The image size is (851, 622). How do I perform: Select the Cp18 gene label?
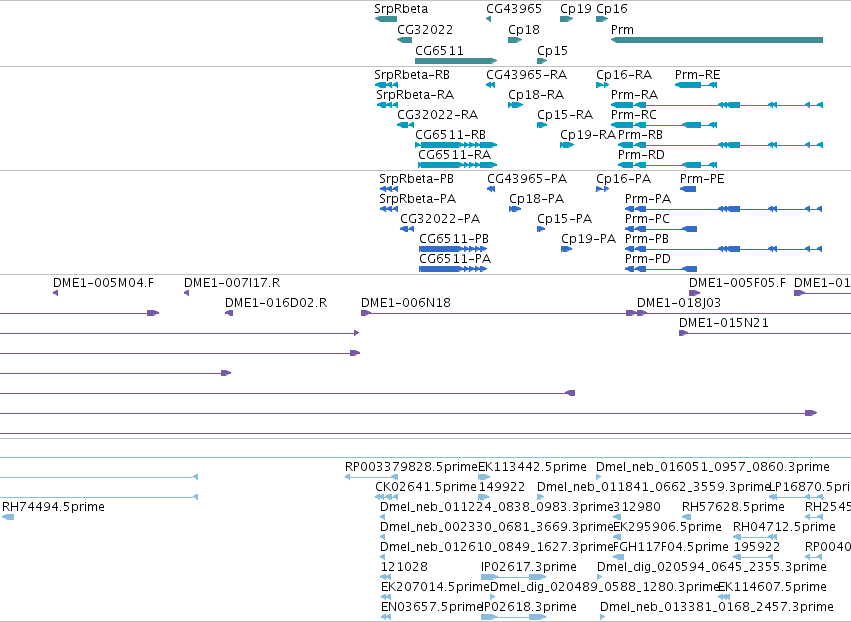click(x=524, y=30)
